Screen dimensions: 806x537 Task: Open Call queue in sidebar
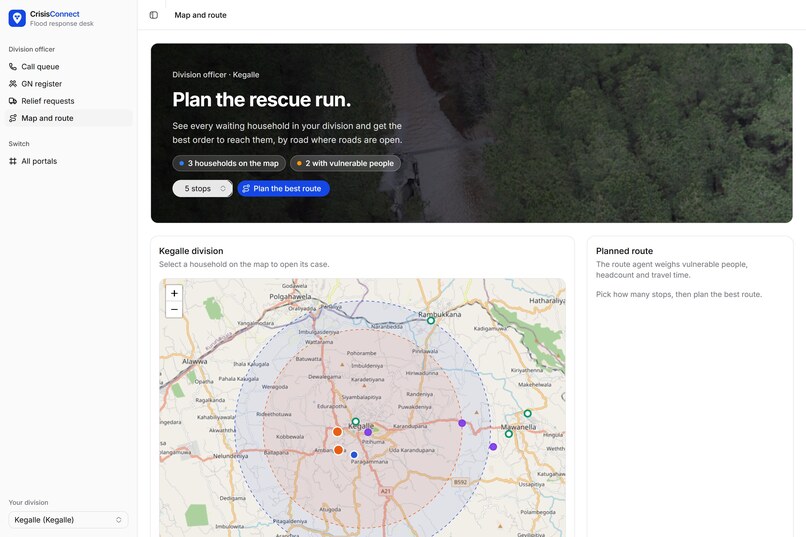[68, 67]
